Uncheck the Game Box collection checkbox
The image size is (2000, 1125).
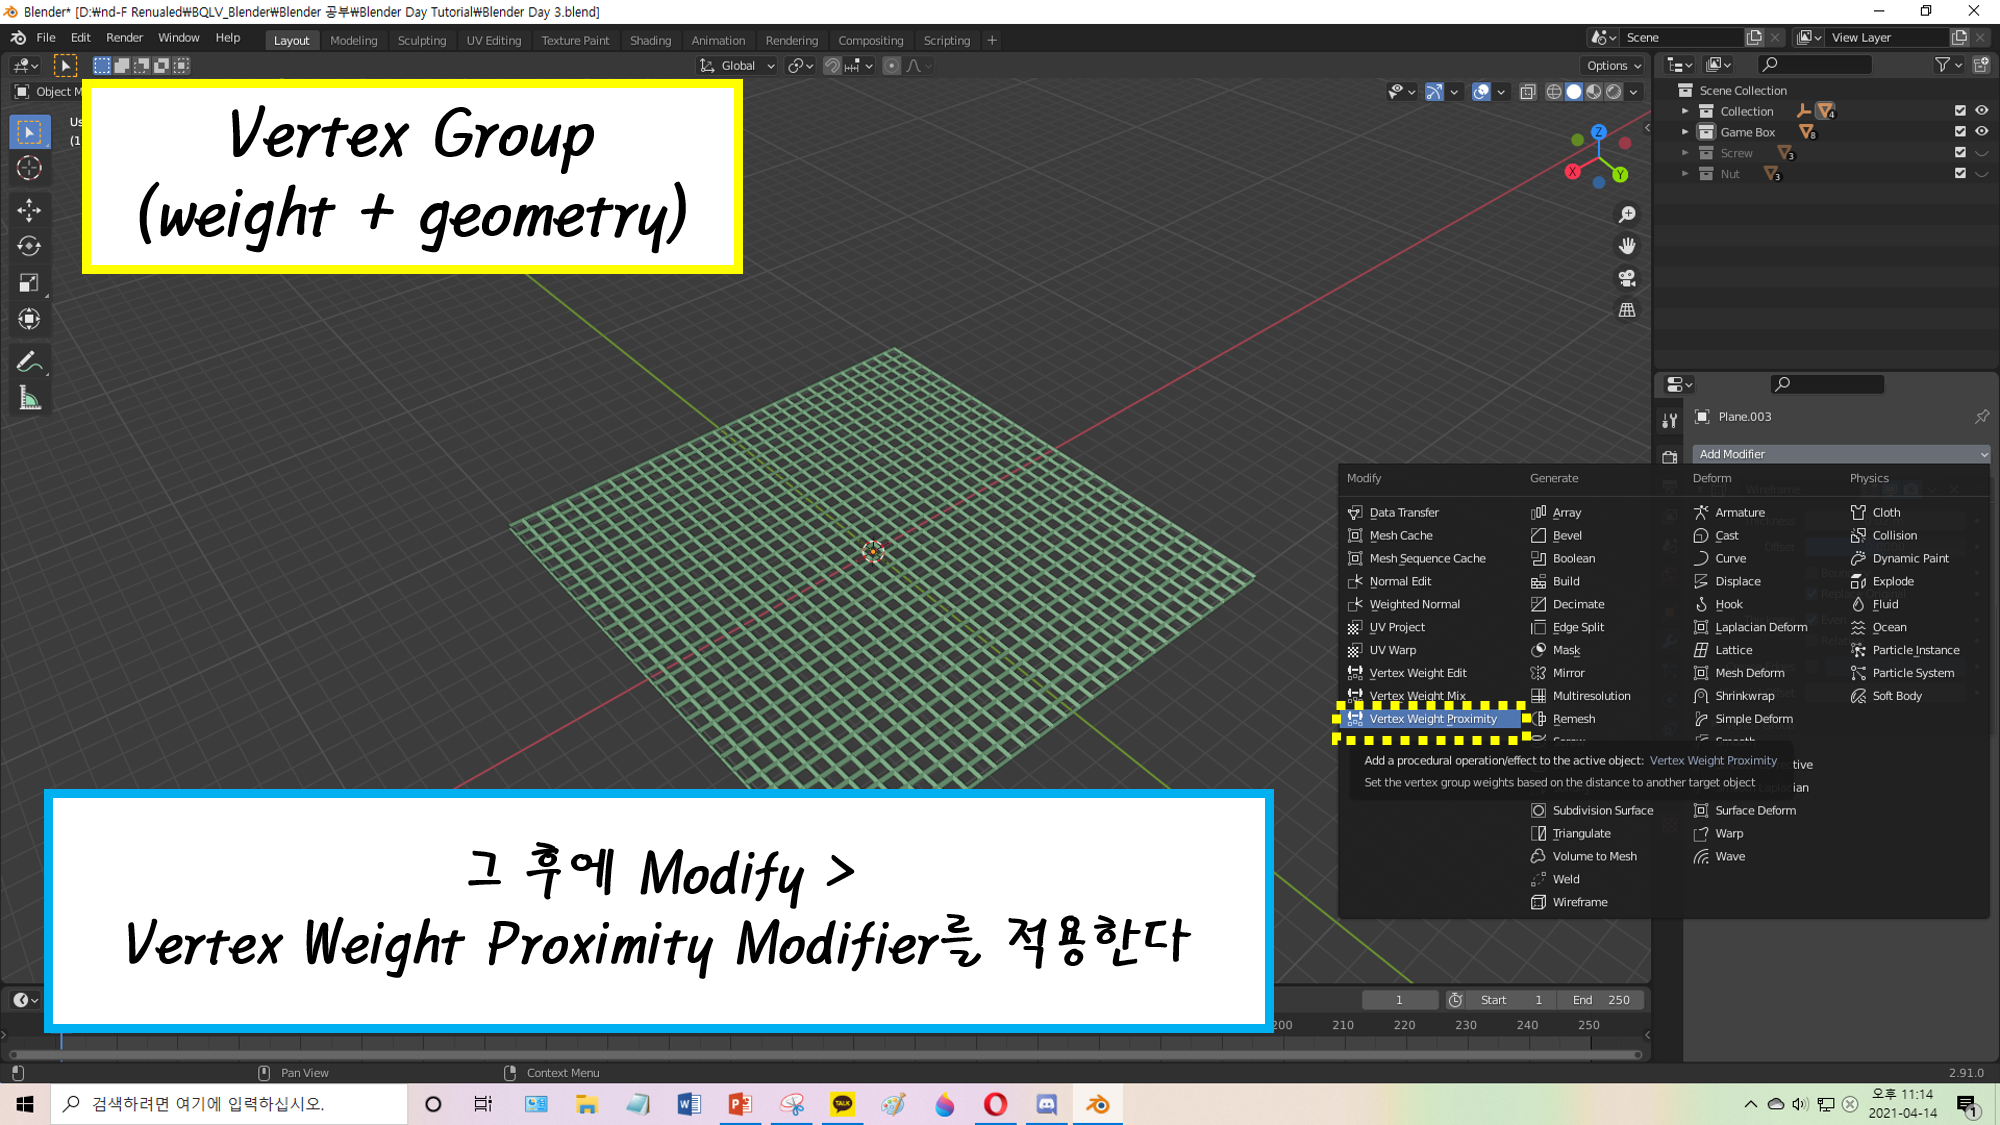(x=1960, y=132)
